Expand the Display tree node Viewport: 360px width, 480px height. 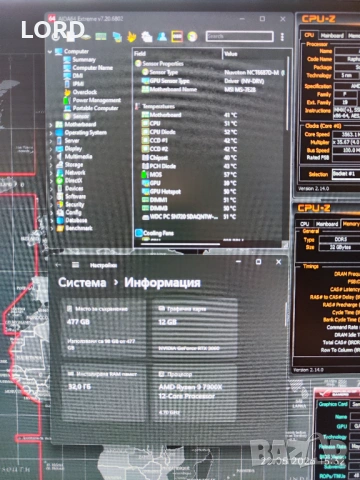[x=51, y=149]
